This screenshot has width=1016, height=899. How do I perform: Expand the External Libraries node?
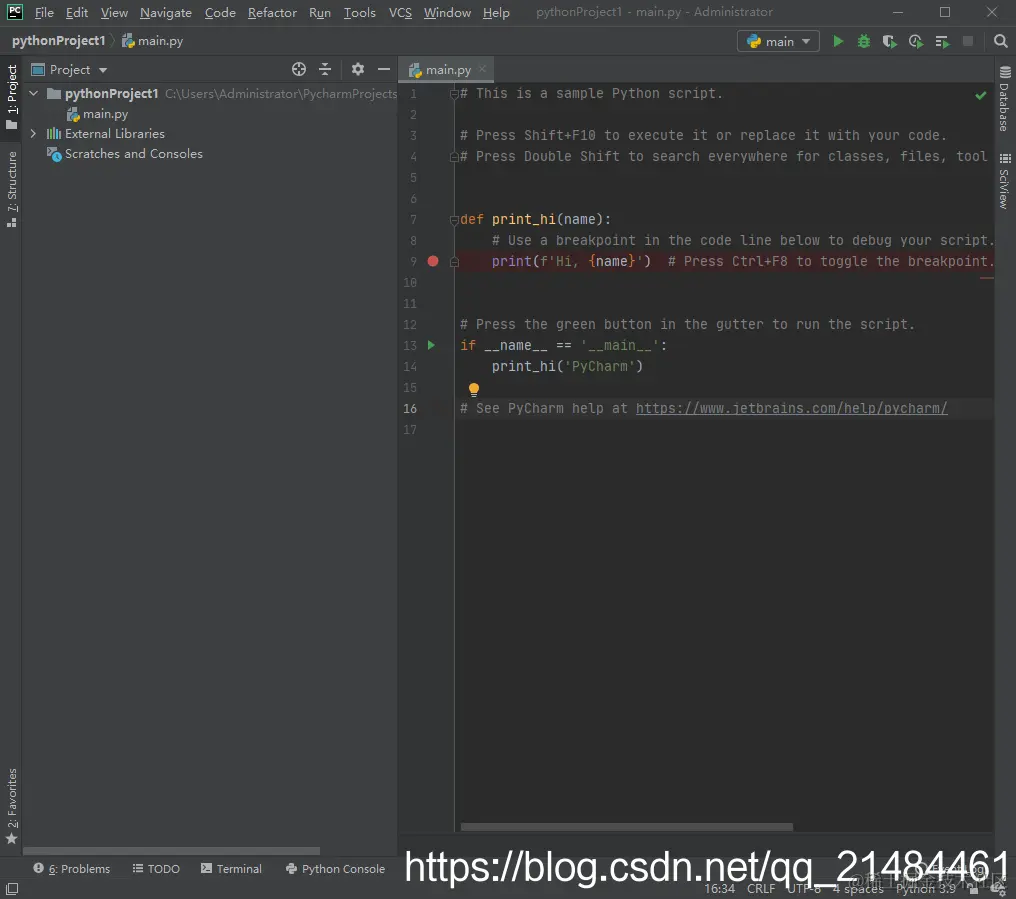[x=33, y=134]
